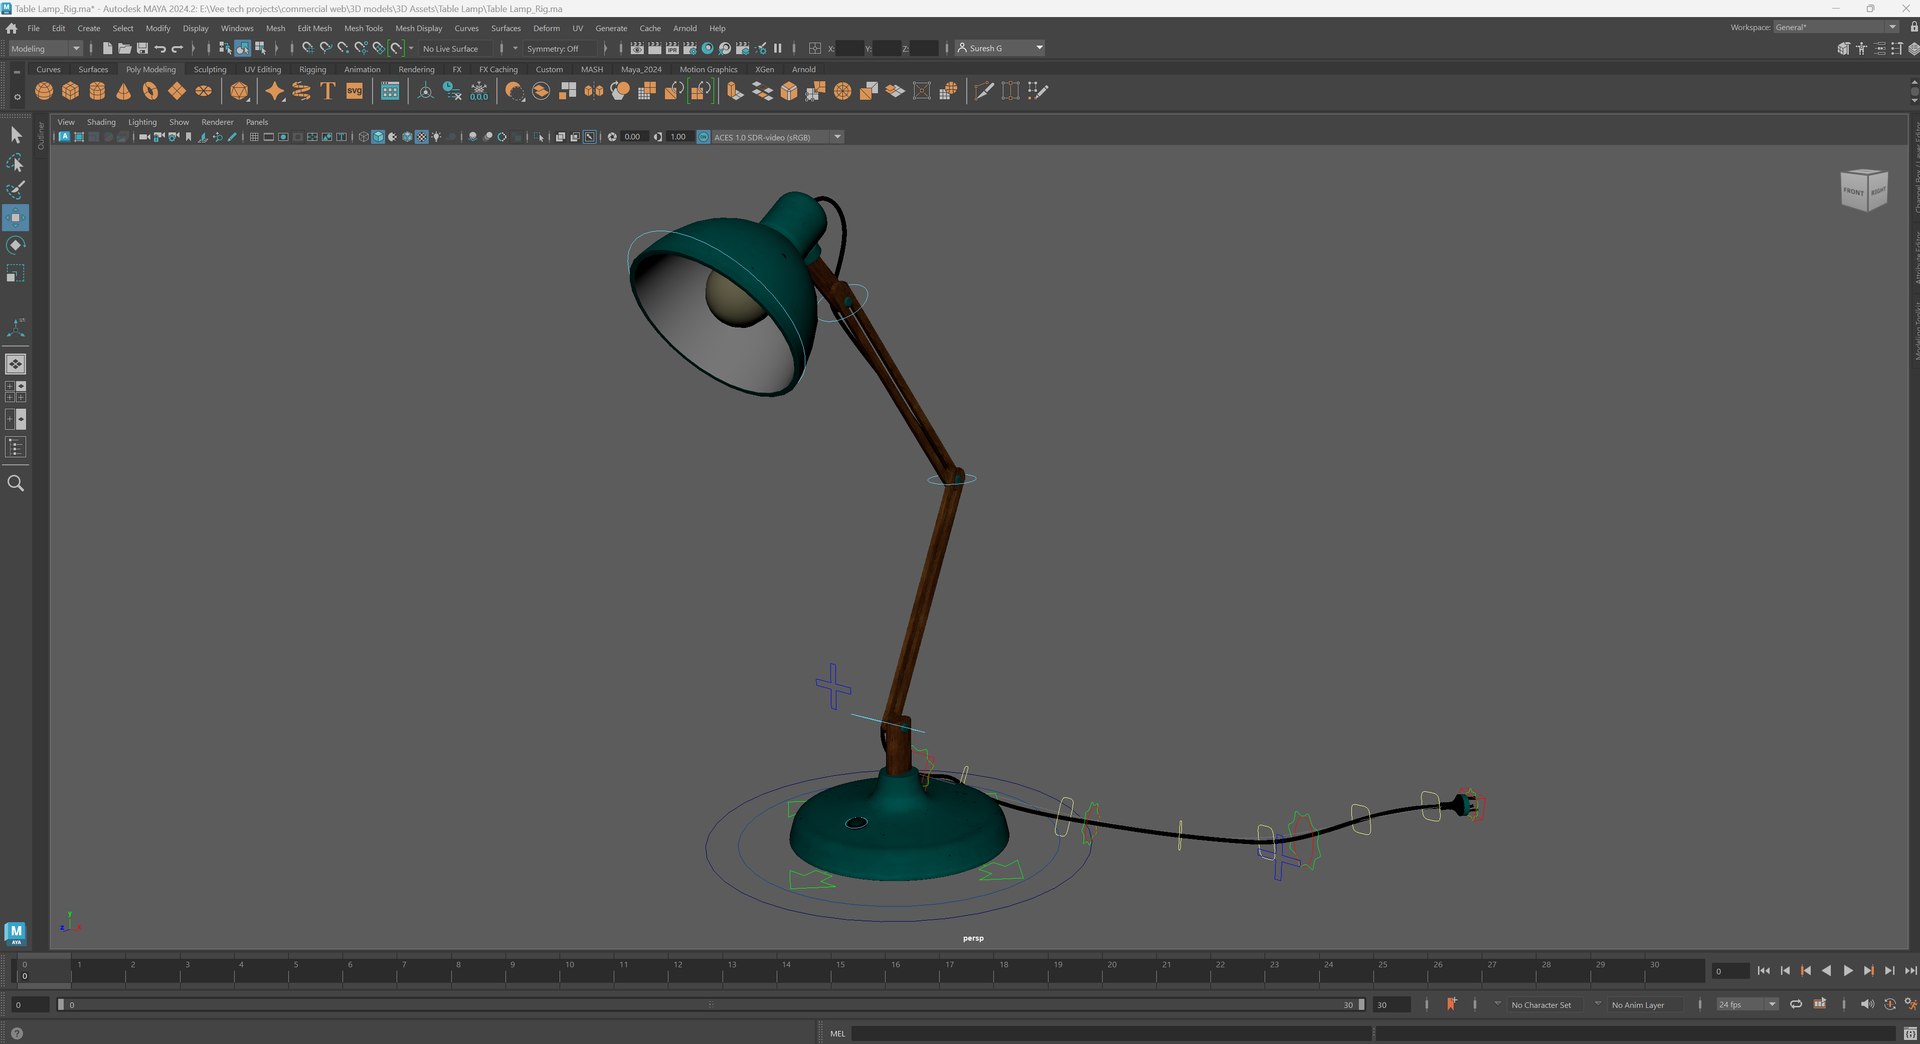Select the Rotate tool in the toolbox
This screenshot has width=1920, height=1044.
(15, 245)
